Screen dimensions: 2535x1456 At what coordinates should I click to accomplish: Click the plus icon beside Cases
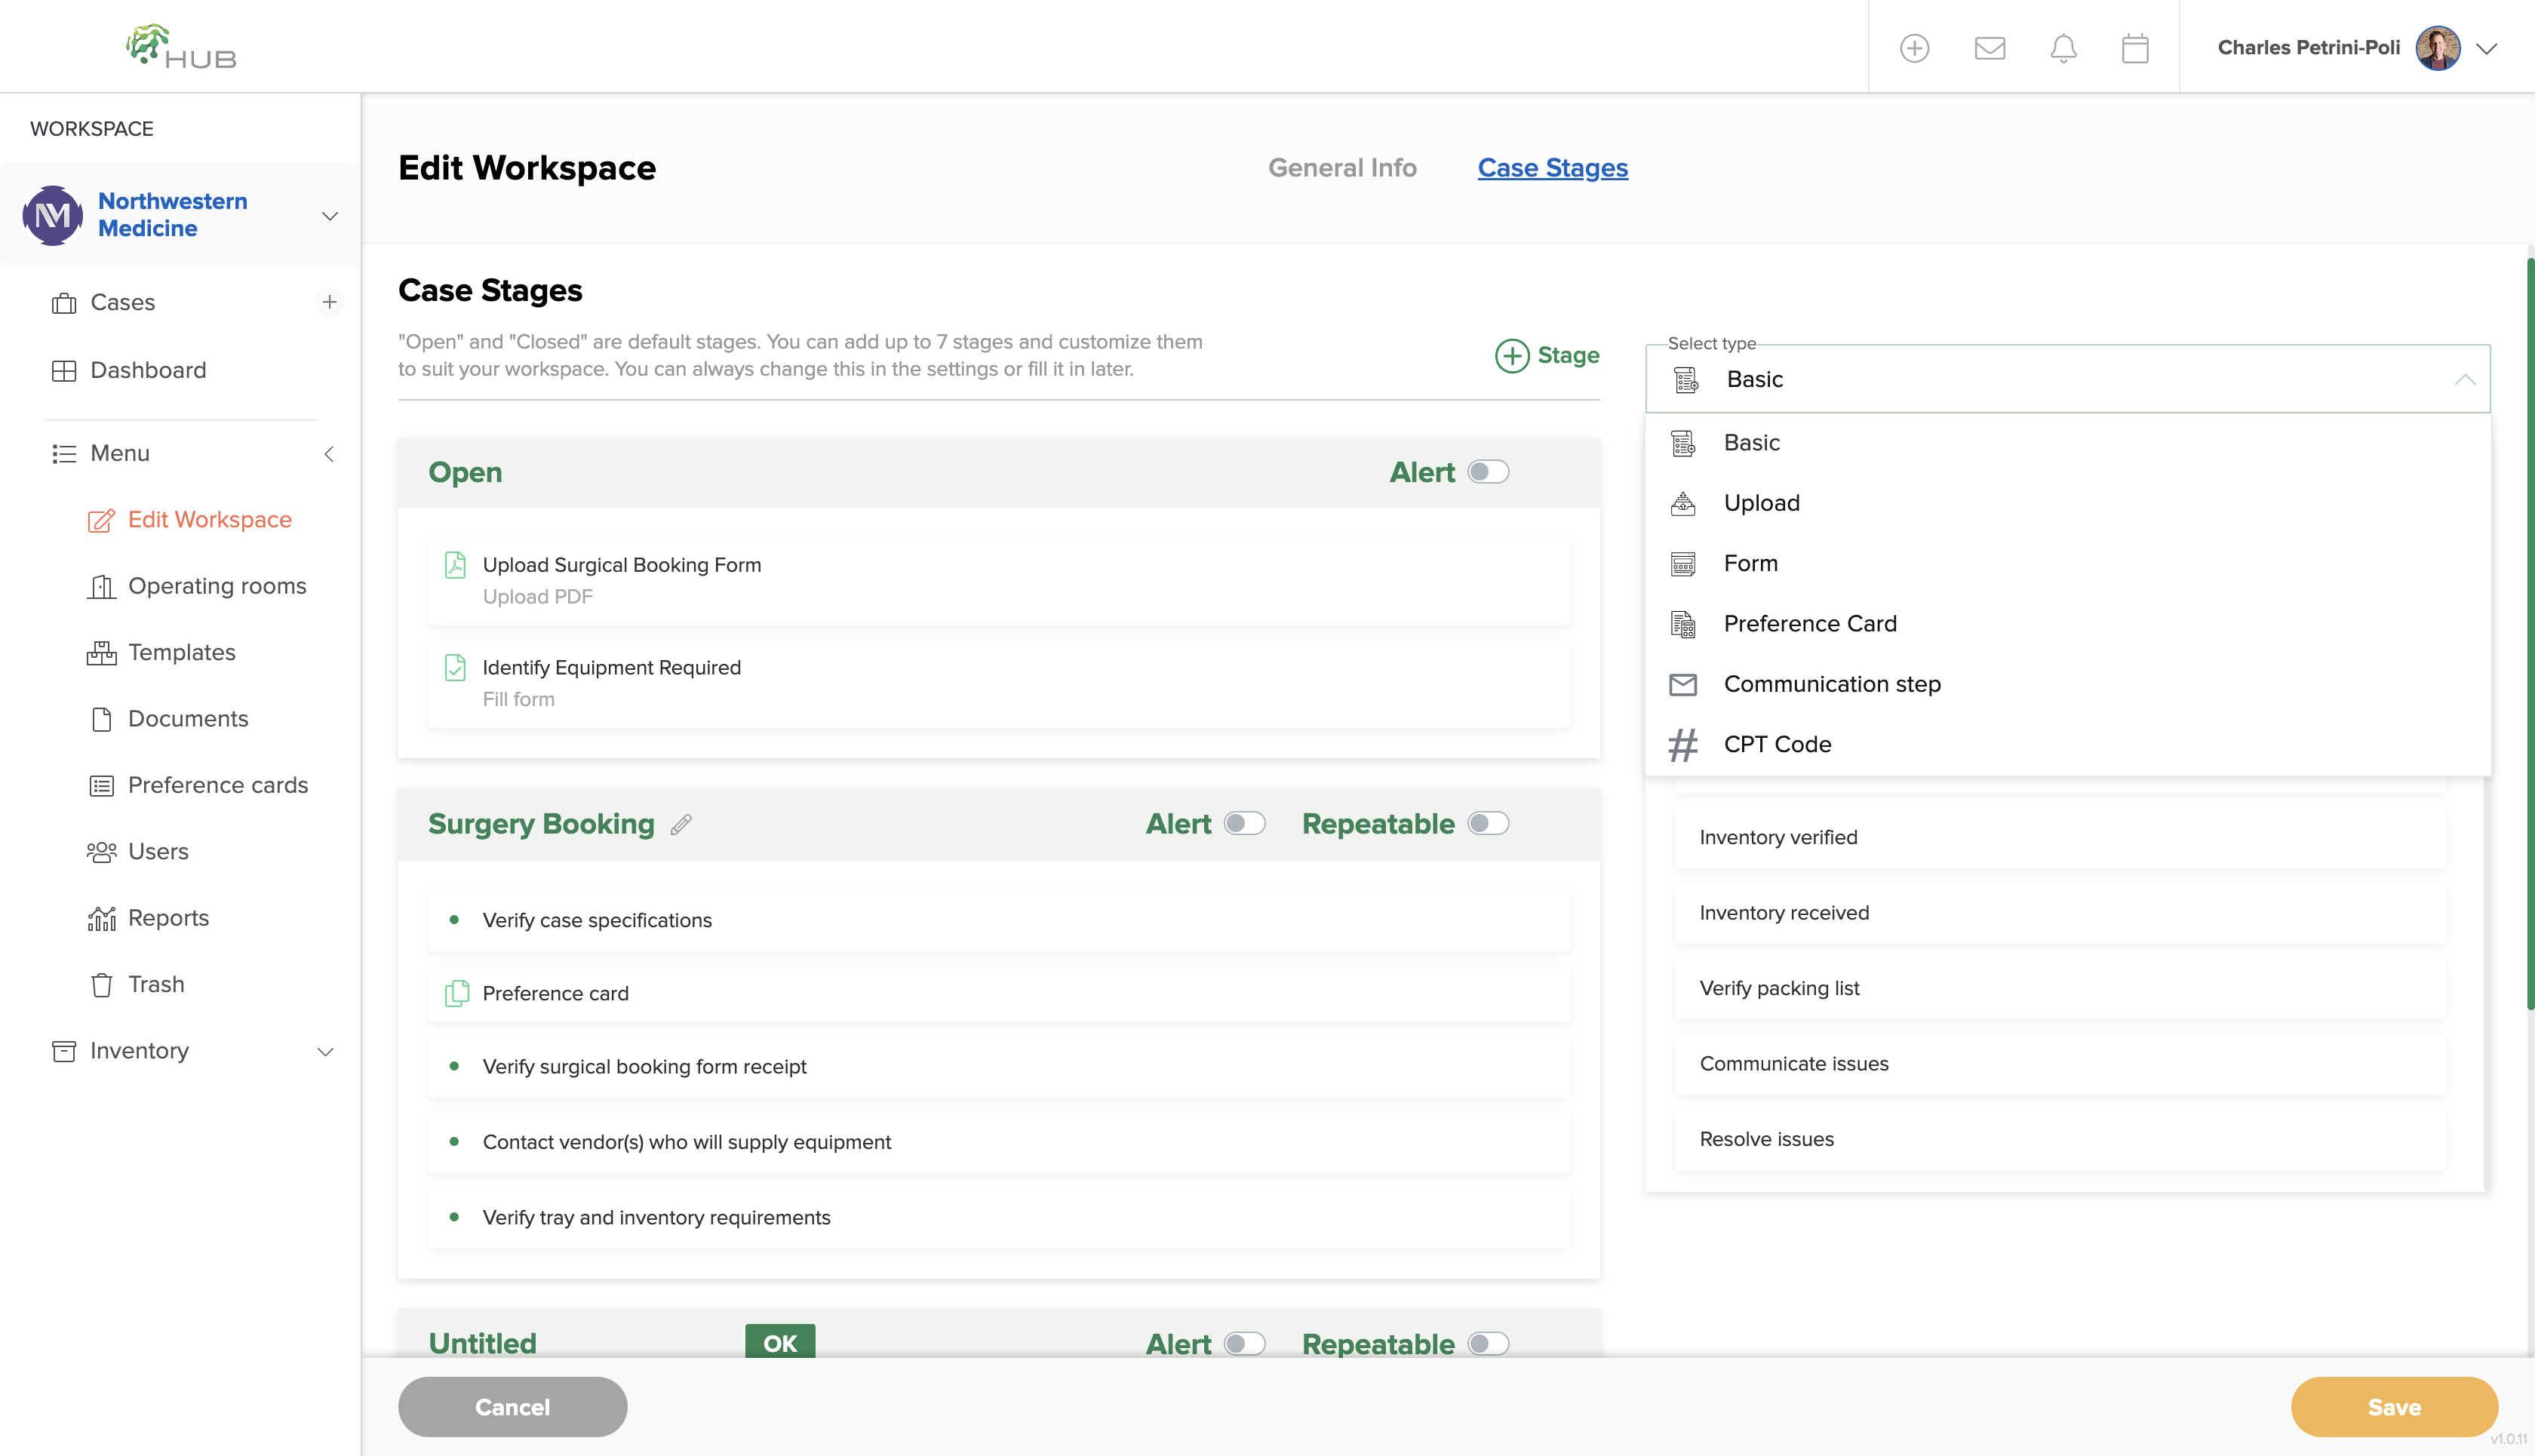(x=329, y=302)
